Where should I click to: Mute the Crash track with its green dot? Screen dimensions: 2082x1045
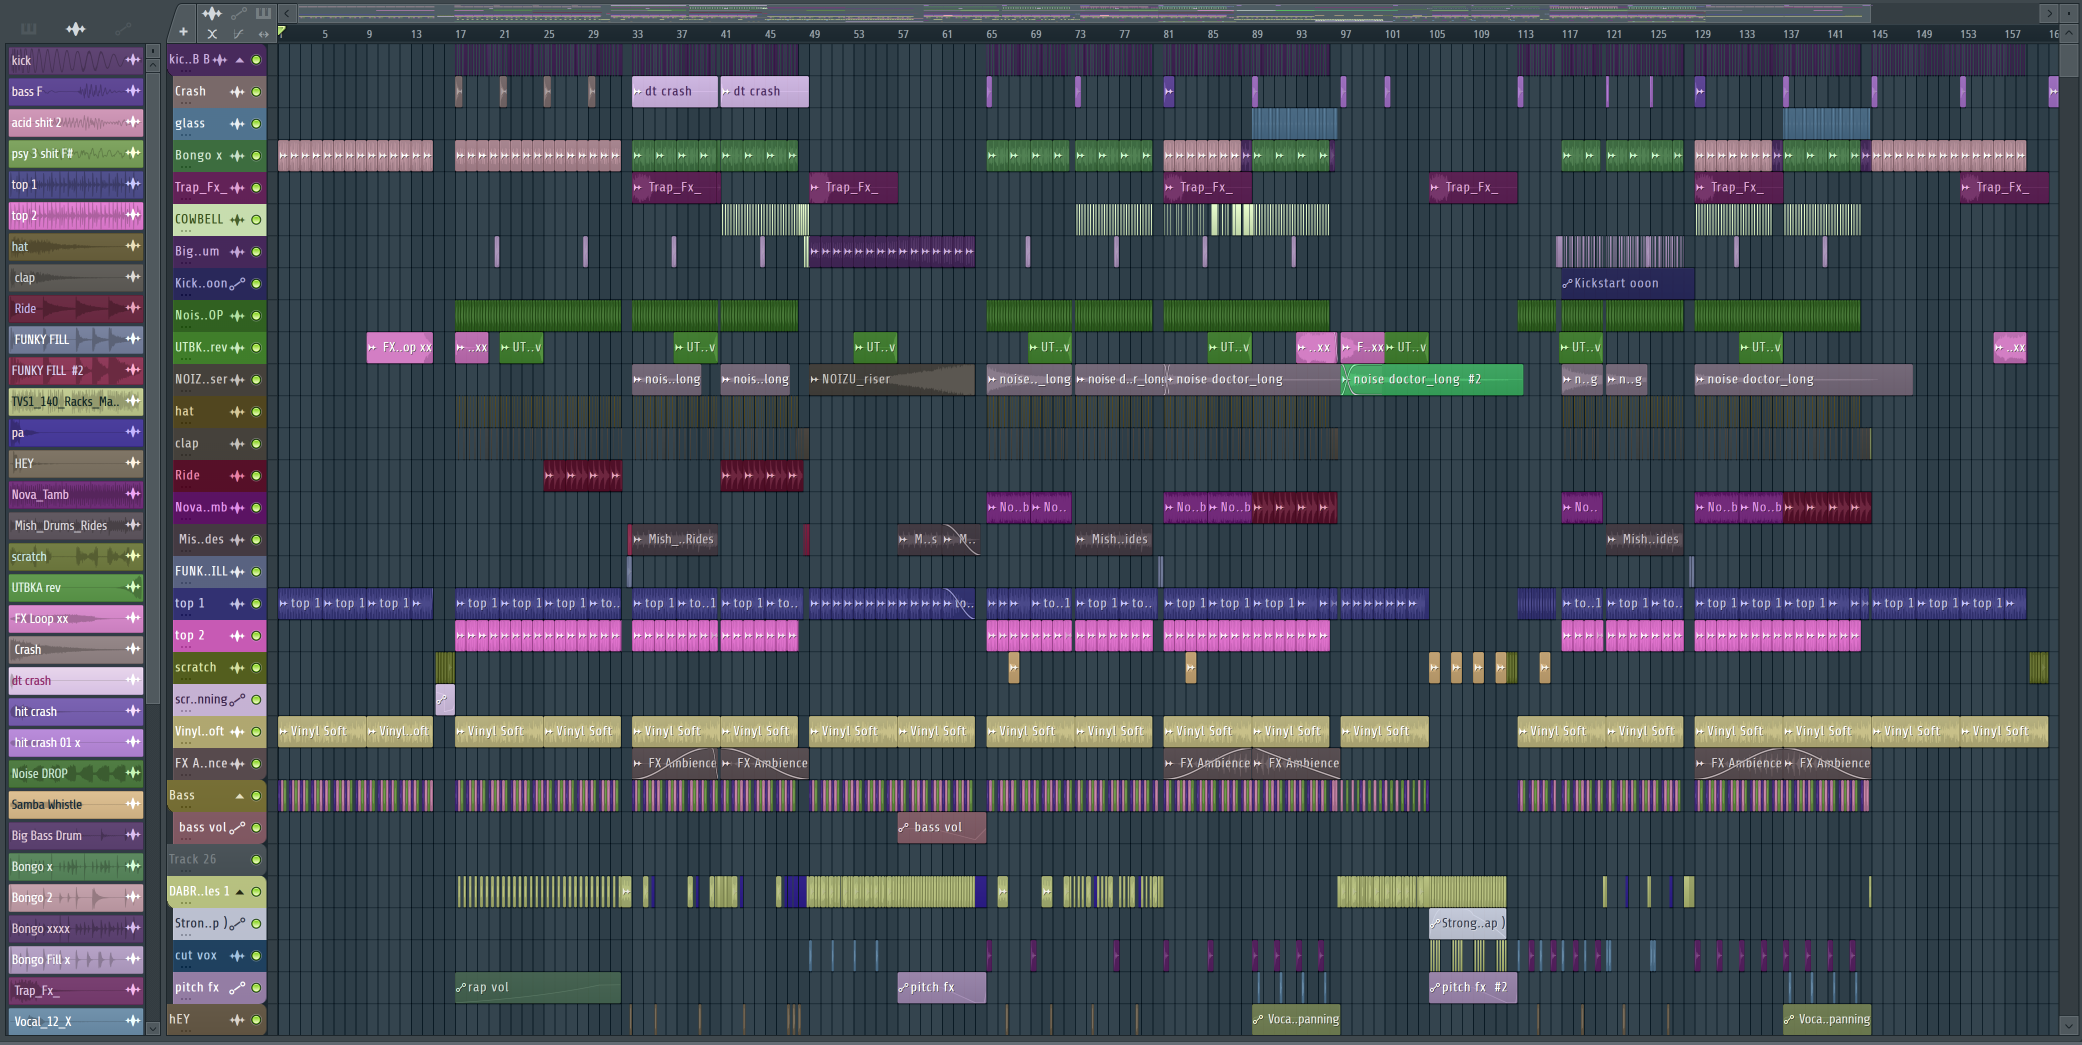coord(256,92)
